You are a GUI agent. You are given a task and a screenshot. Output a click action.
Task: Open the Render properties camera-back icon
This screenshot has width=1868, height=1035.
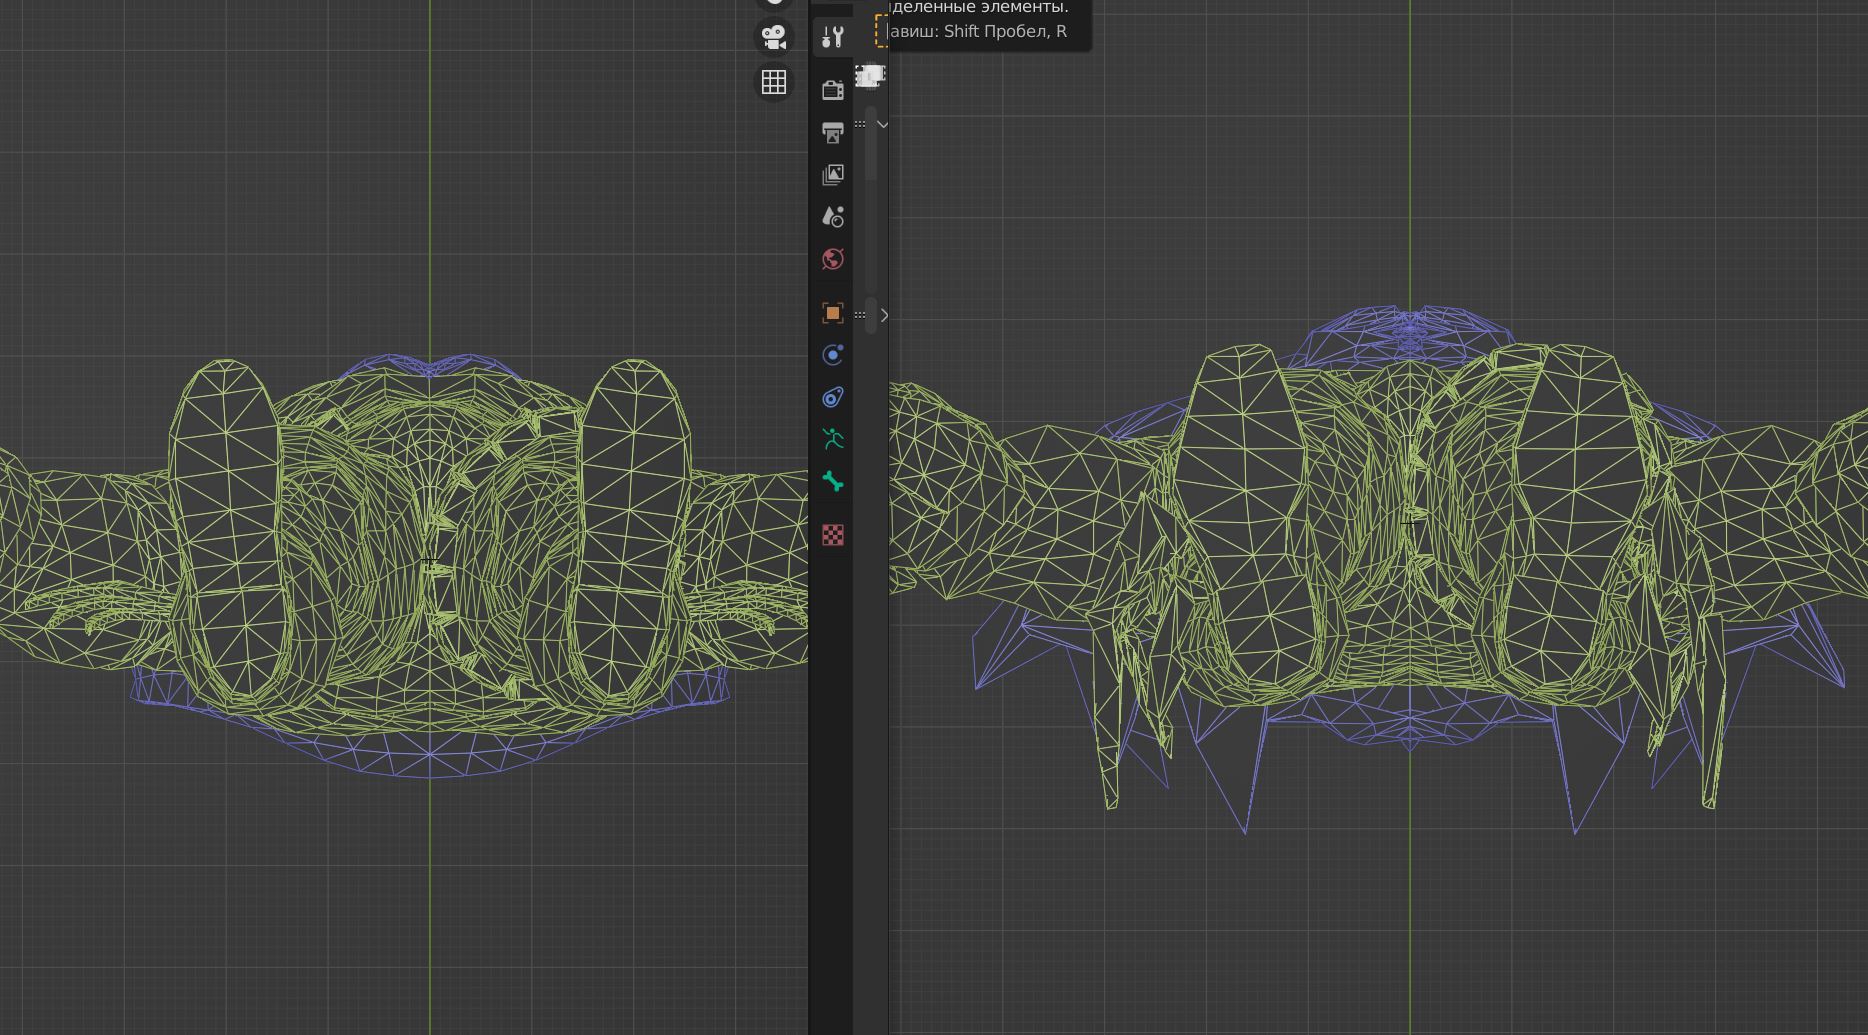[832, 90]
